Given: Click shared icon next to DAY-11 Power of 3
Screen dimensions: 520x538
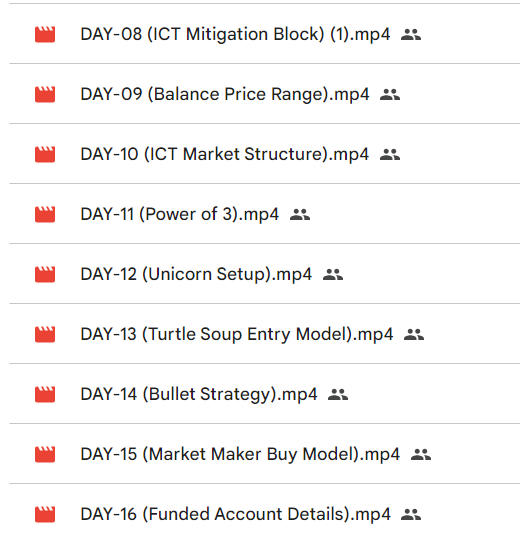Looking at the screenshot, I should [300, 215].
